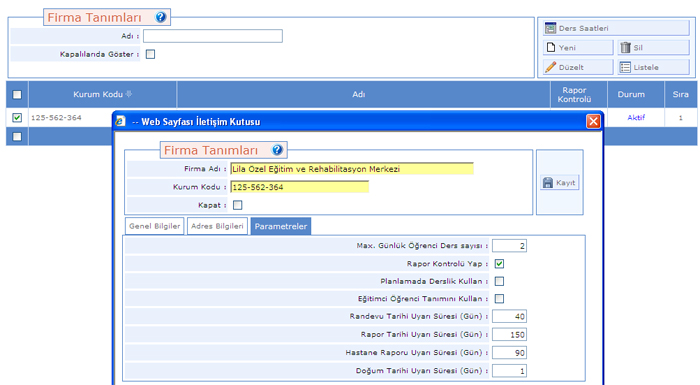Uncheck Rapor Kontrolü Yap checkbox
The image size is (700, 385).
click(499, 264)
